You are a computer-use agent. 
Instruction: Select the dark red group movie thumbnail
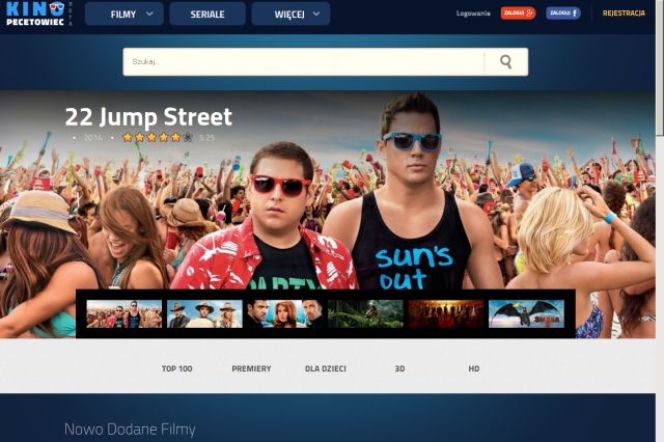pos(446,314)
